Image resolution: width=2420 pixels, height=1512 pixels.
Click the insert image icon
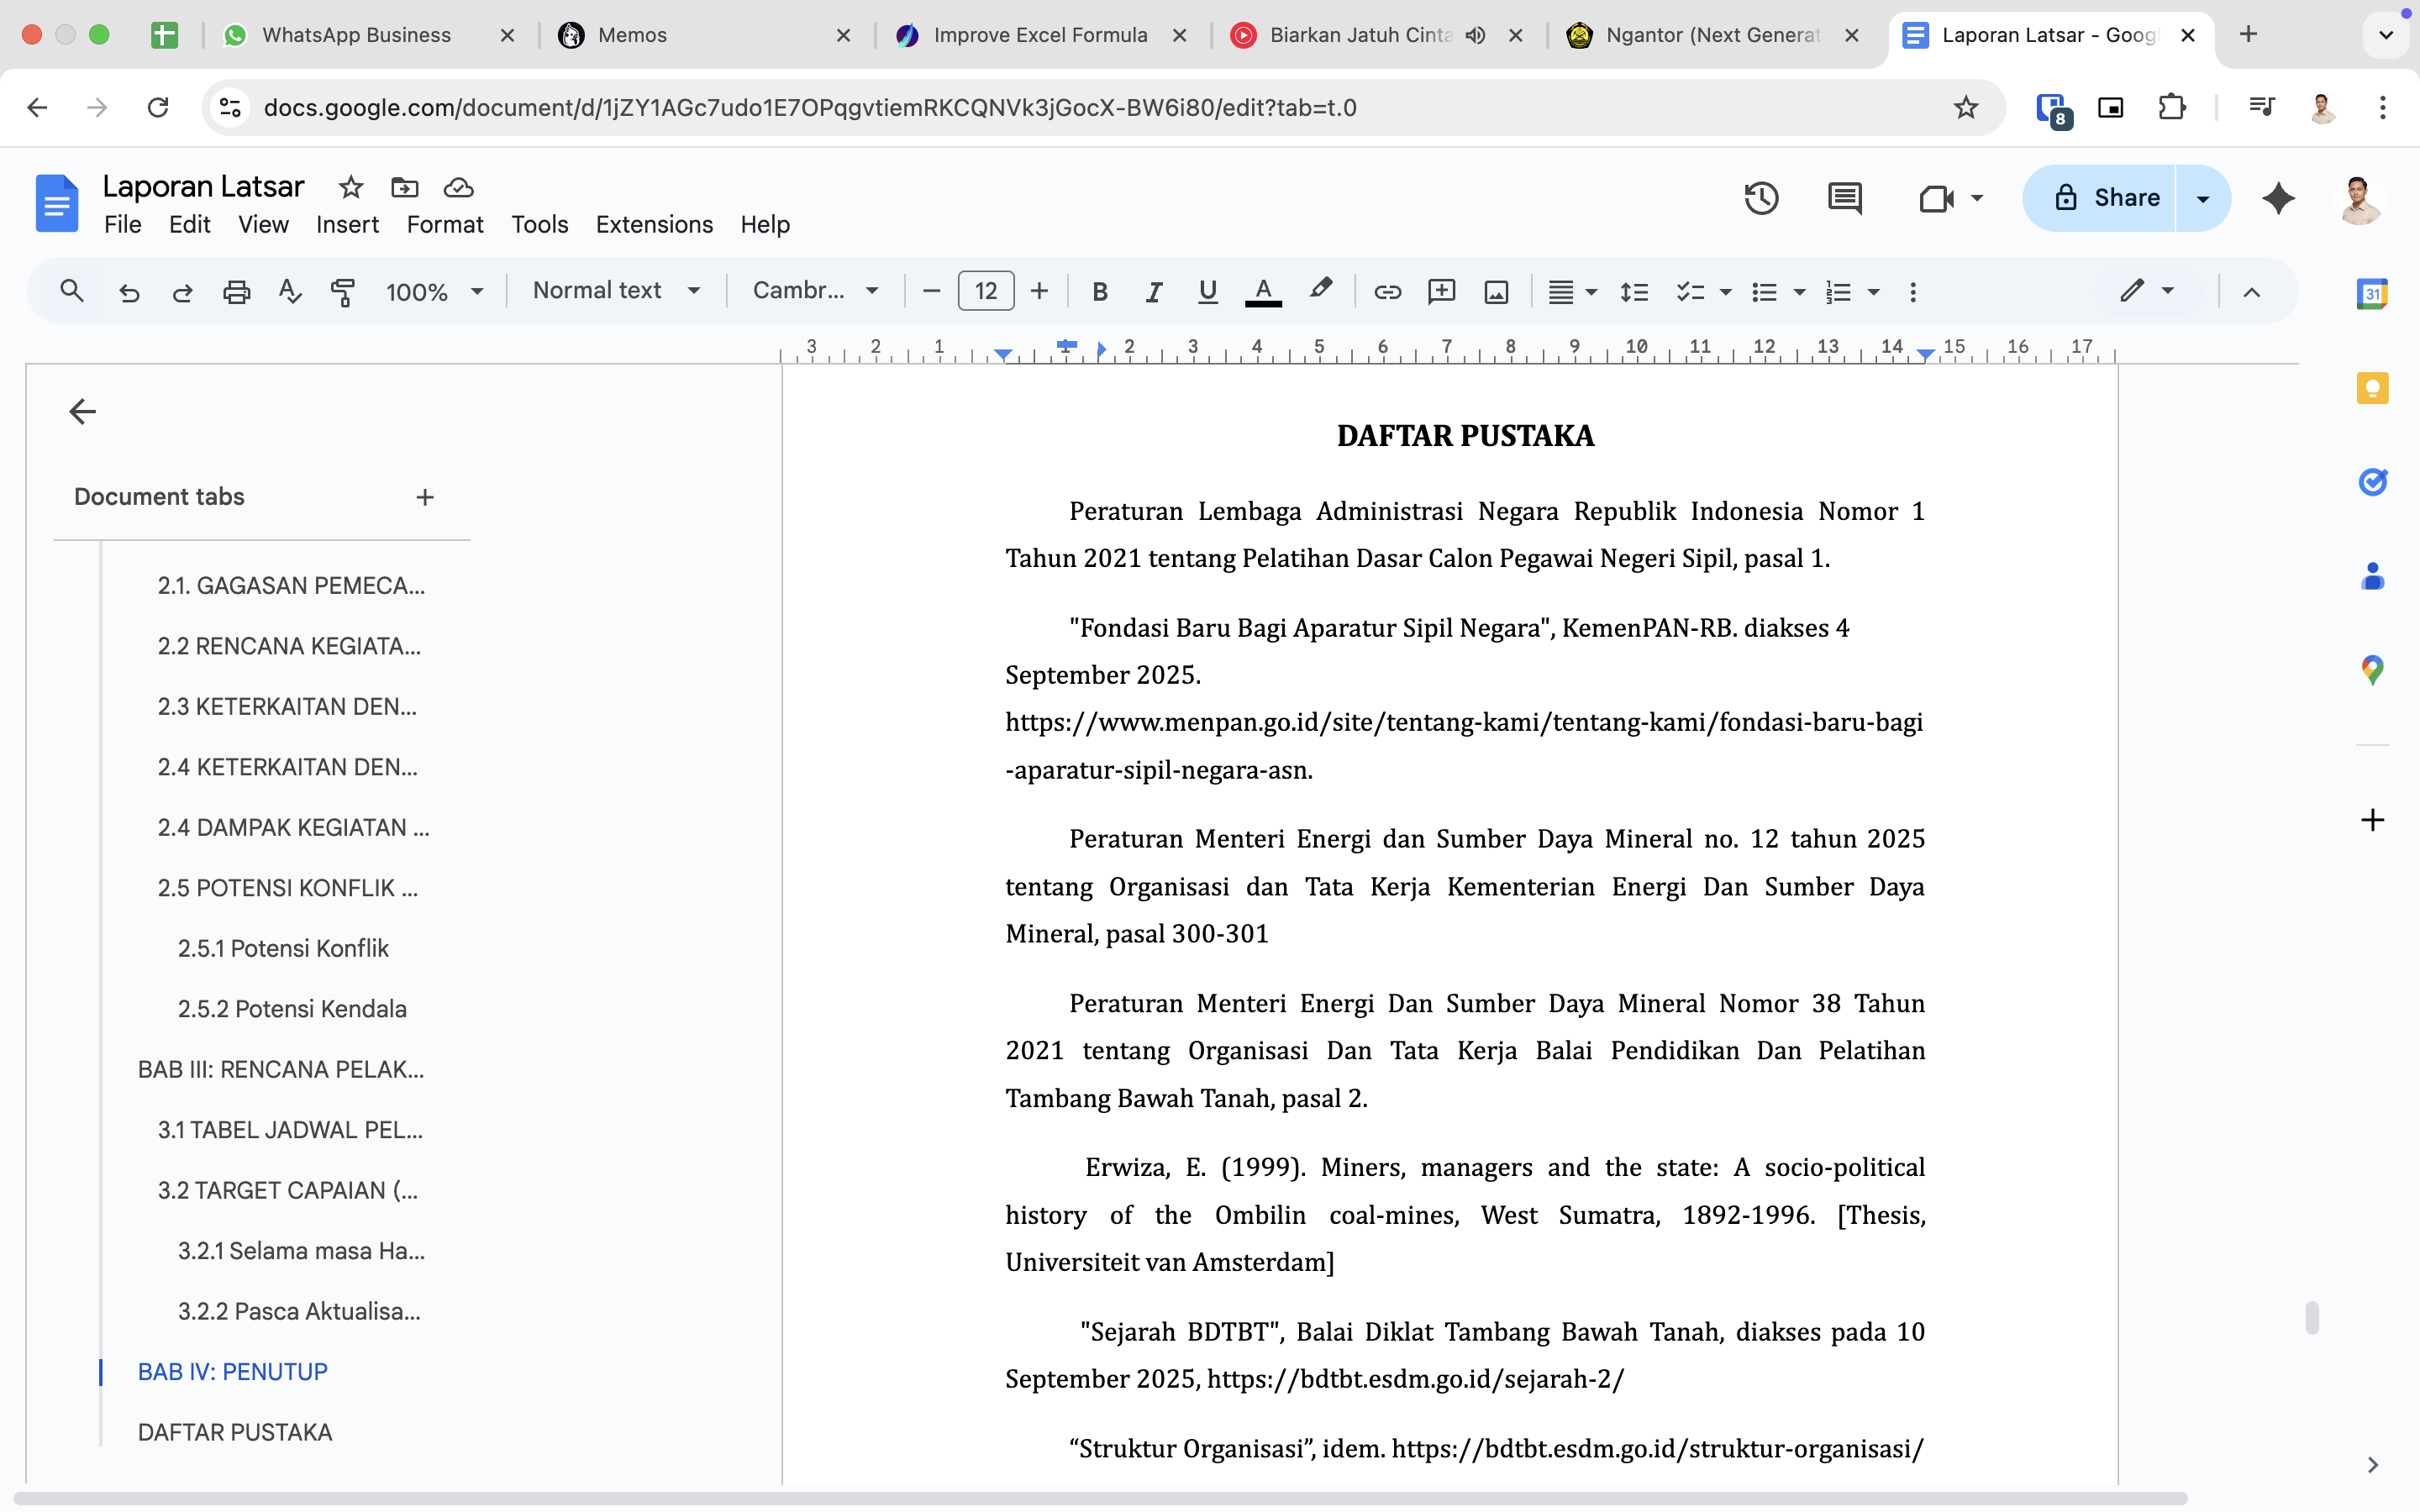(1496, 292)
